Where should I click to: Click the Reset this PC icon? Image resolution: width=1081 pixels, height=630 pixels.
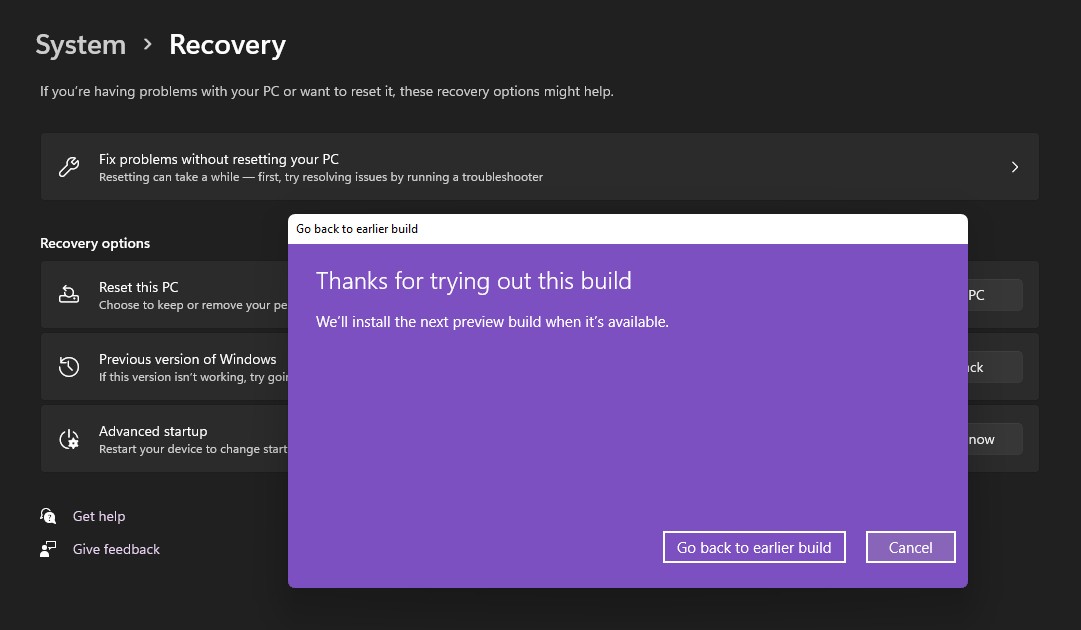[x=69, y=294]
